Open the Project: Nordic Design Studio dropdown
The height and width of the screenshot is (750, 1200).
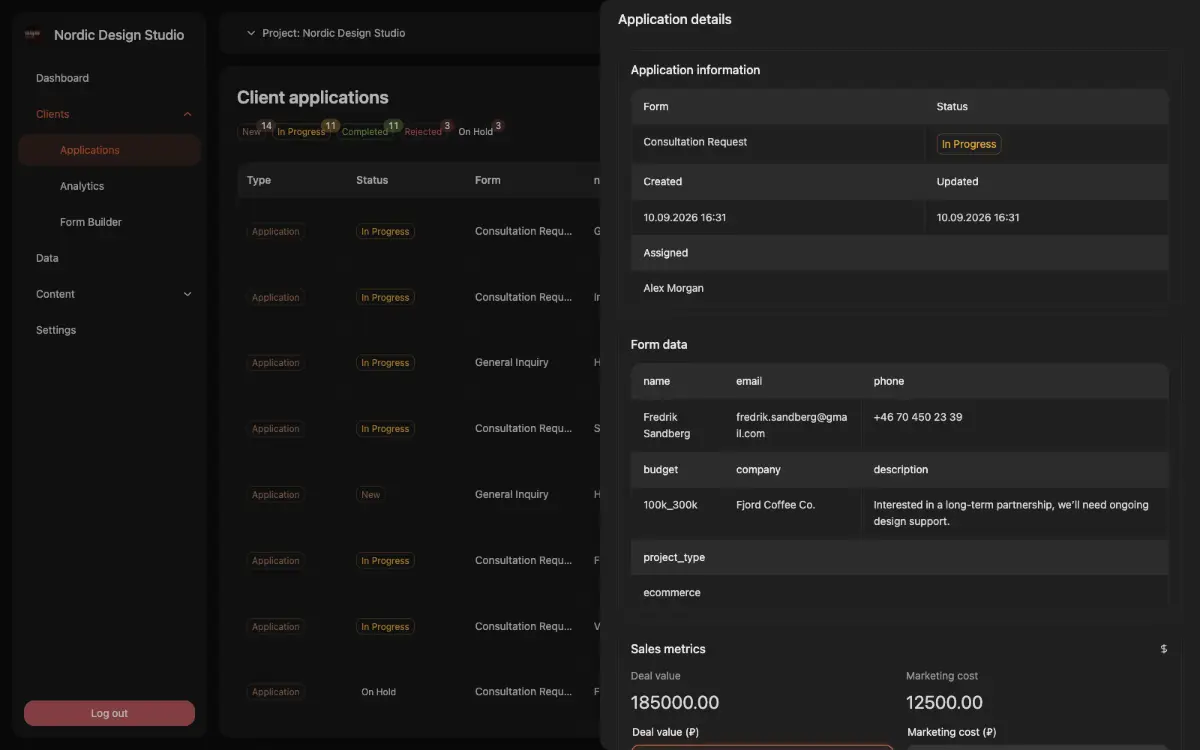[326, 33]
